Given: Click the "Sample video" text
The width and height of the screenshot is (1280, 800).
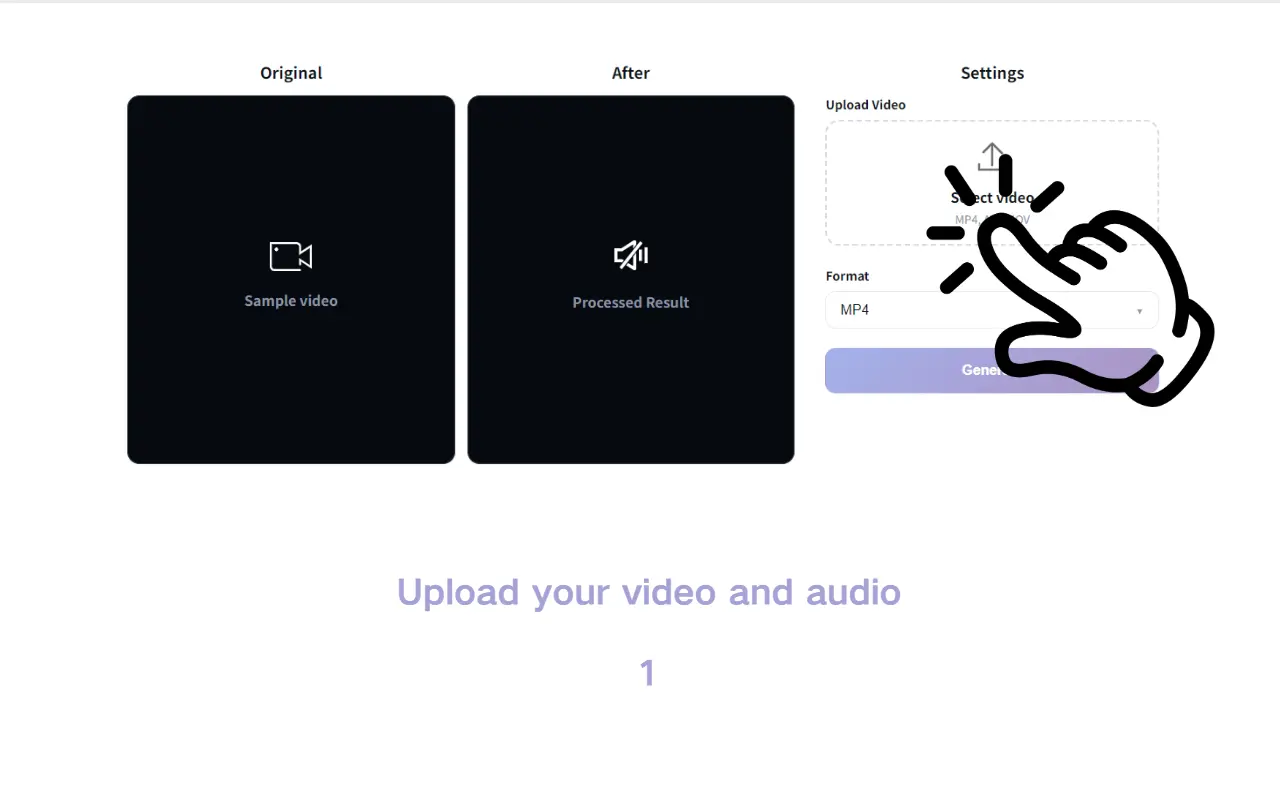Looking at the screenshot, I should [291, 301].
